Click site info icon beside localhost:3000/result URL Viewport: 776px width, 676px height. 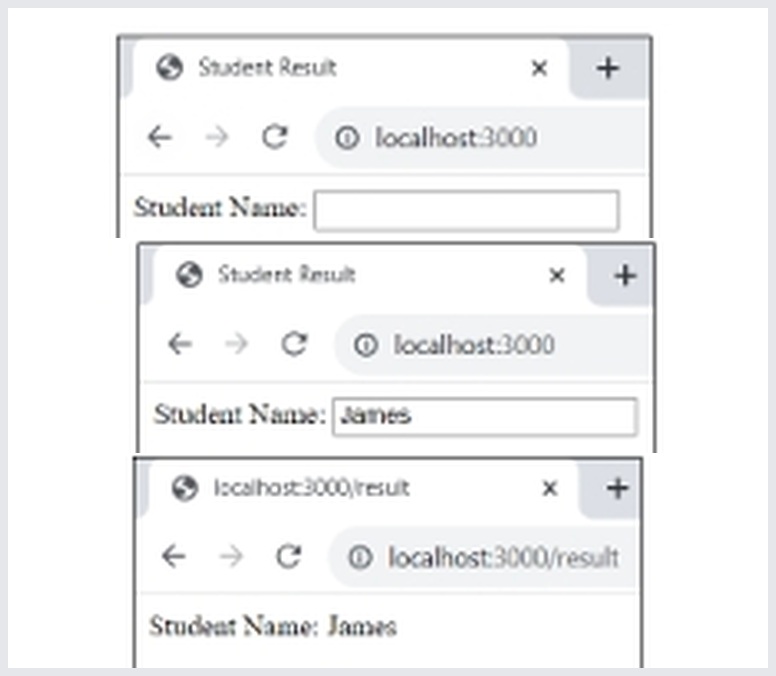360,557
